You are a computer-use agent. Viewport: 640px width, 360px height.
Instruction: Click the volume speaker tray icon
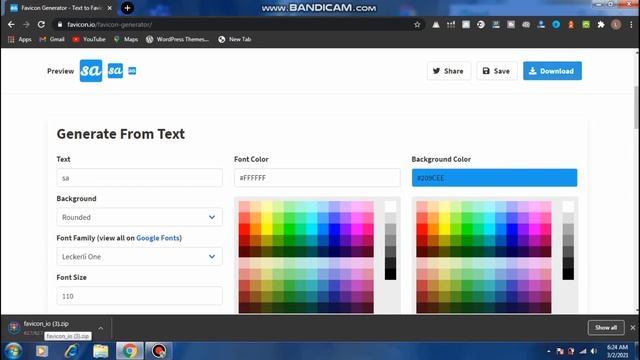[x=594, y=351]
